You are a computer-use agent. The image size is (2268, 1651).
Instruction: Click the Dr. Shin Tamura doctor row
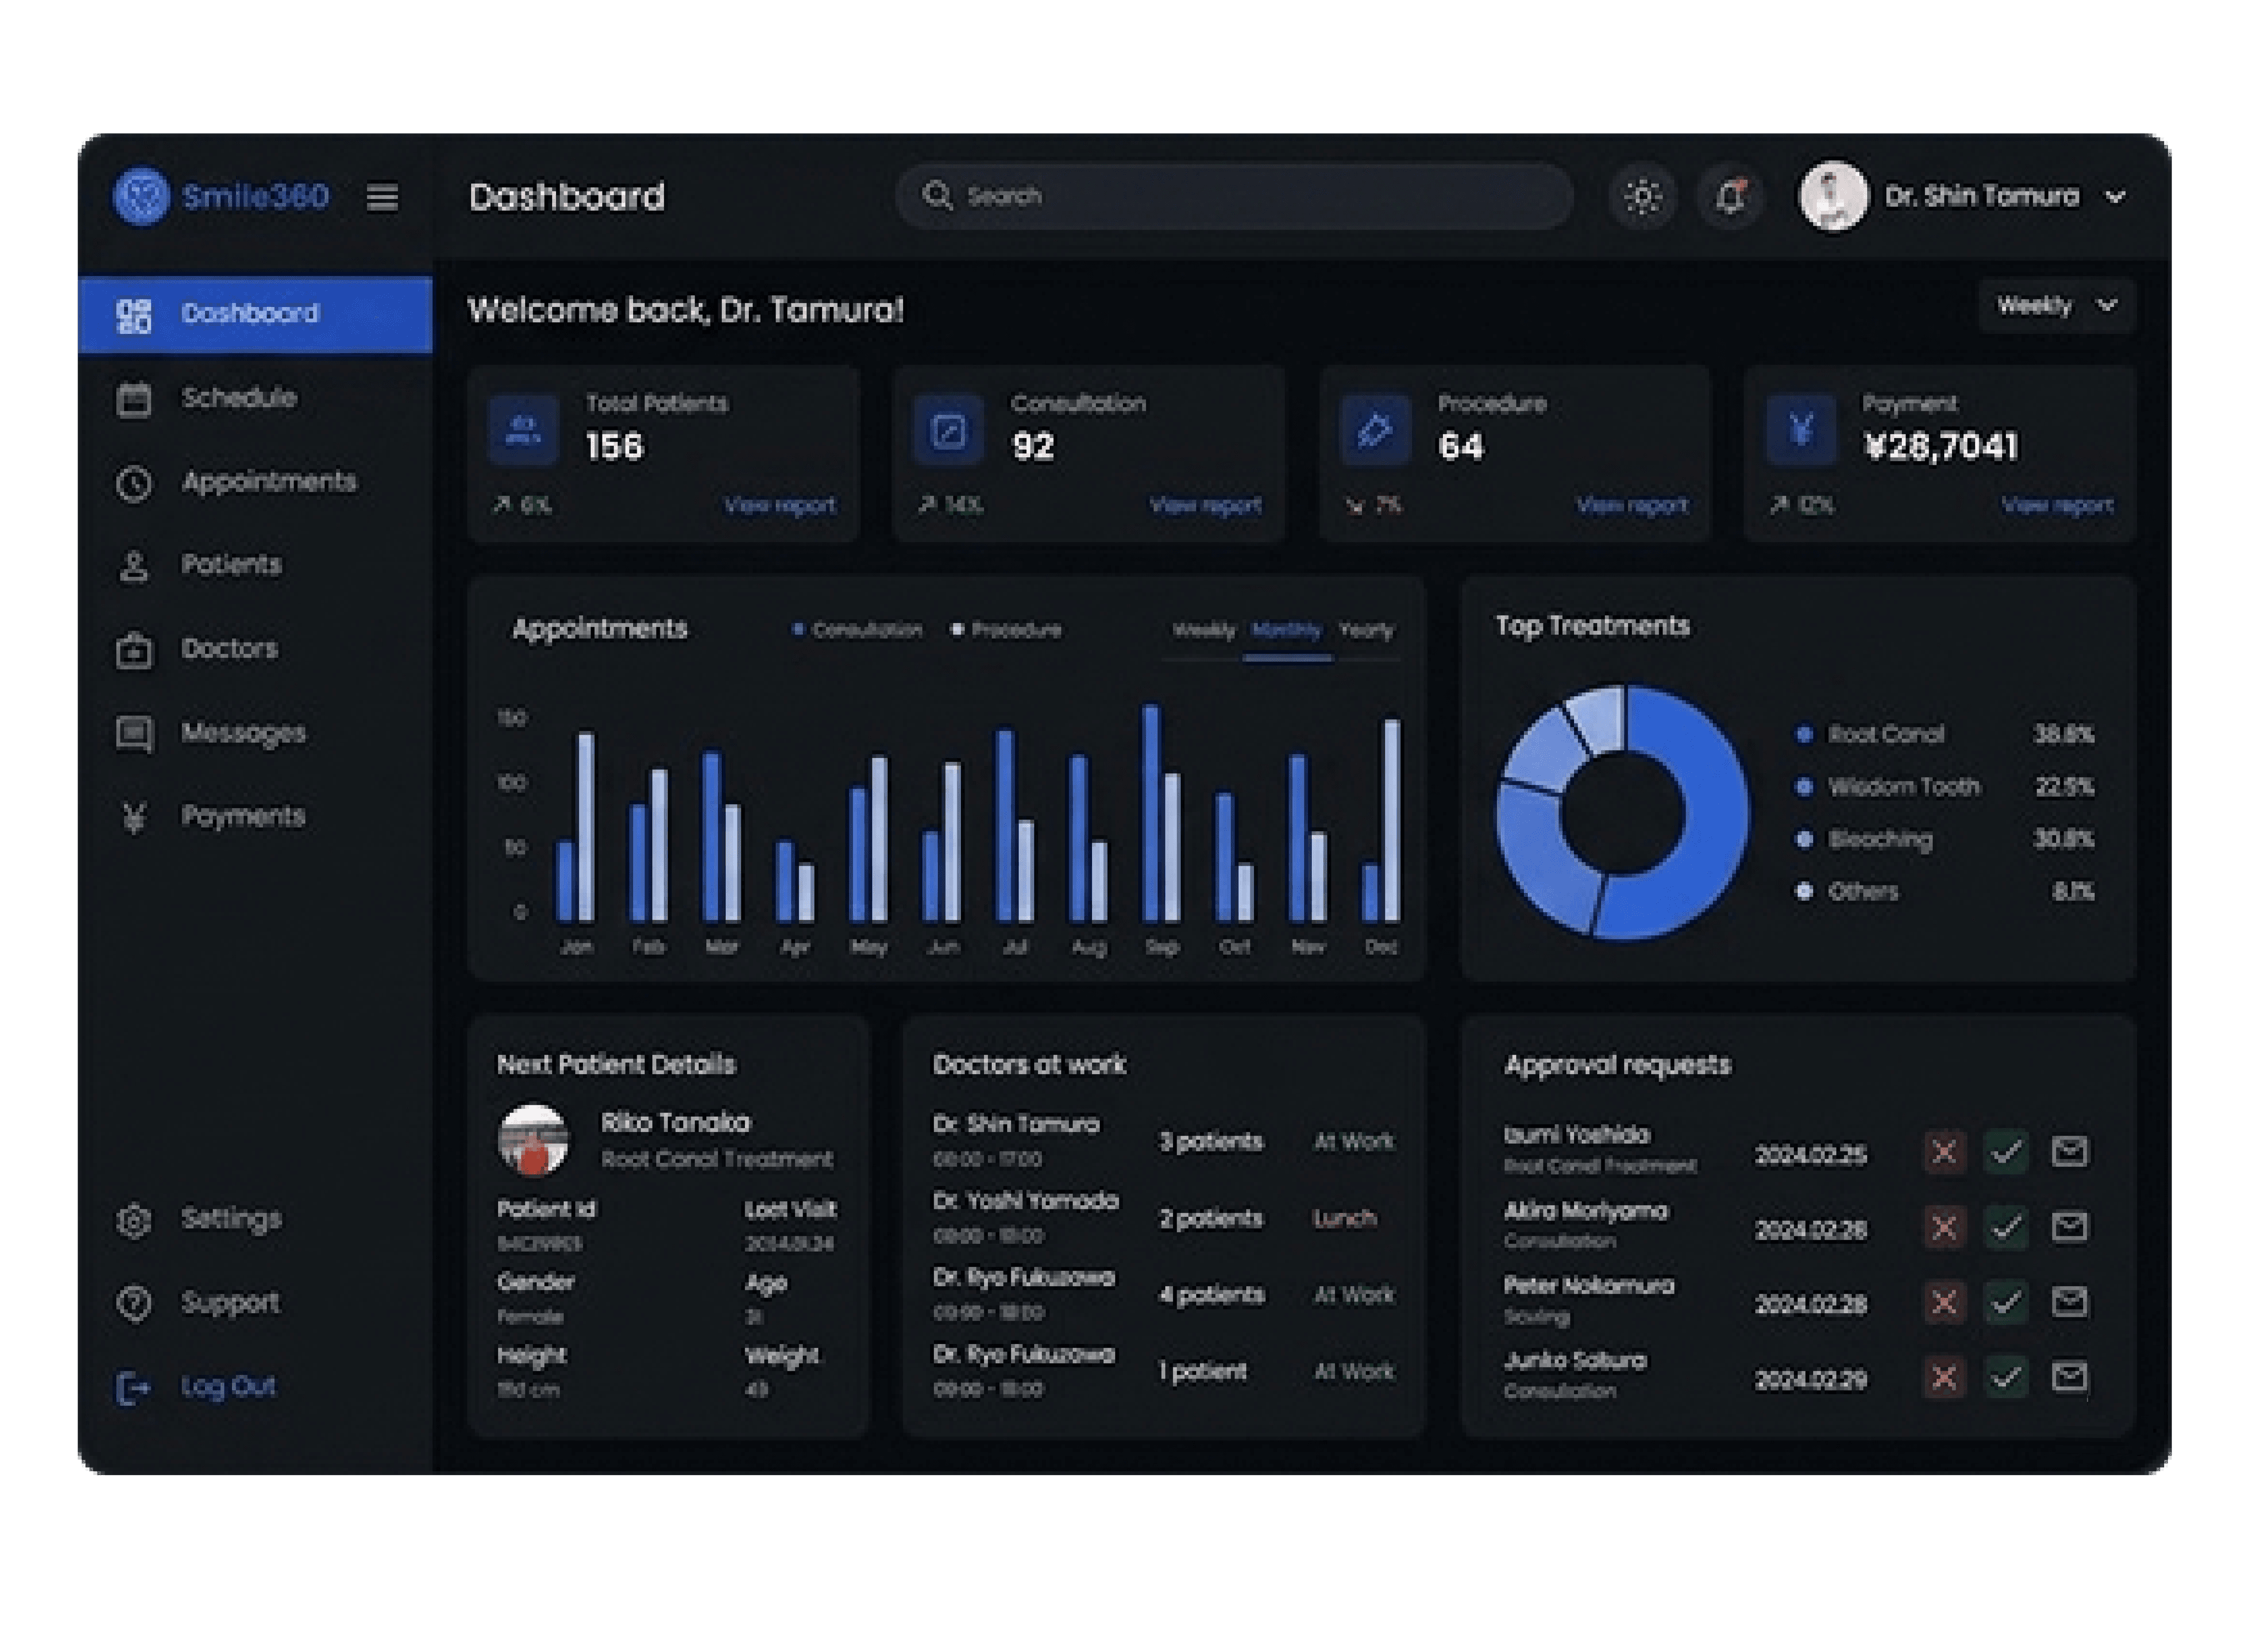point(1163,1142)
